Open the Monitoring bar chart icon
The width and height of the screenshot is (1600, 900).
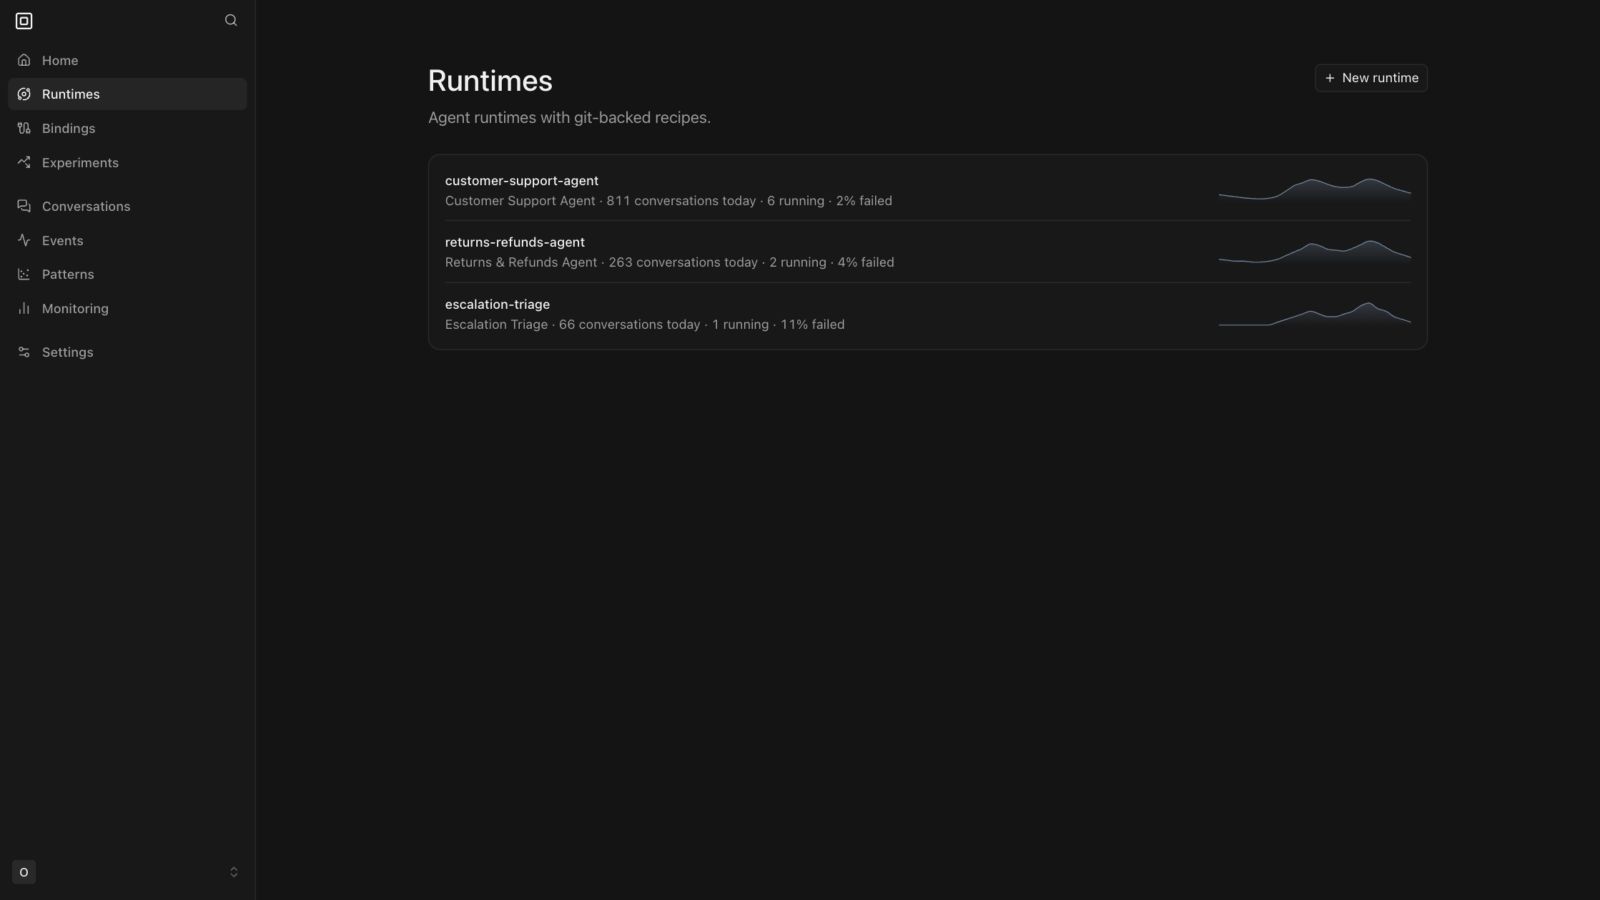(24, 308)
